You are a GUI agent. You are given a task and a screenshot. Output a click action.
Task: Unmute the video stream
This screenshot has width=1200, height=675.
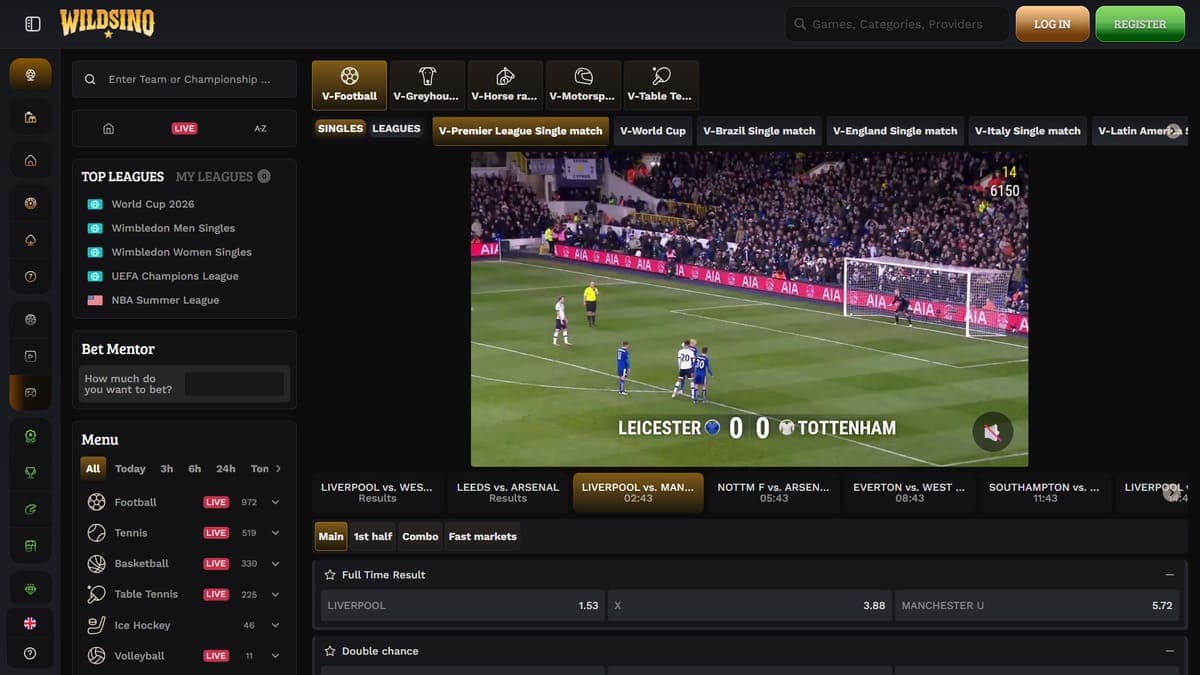[992, 432]
